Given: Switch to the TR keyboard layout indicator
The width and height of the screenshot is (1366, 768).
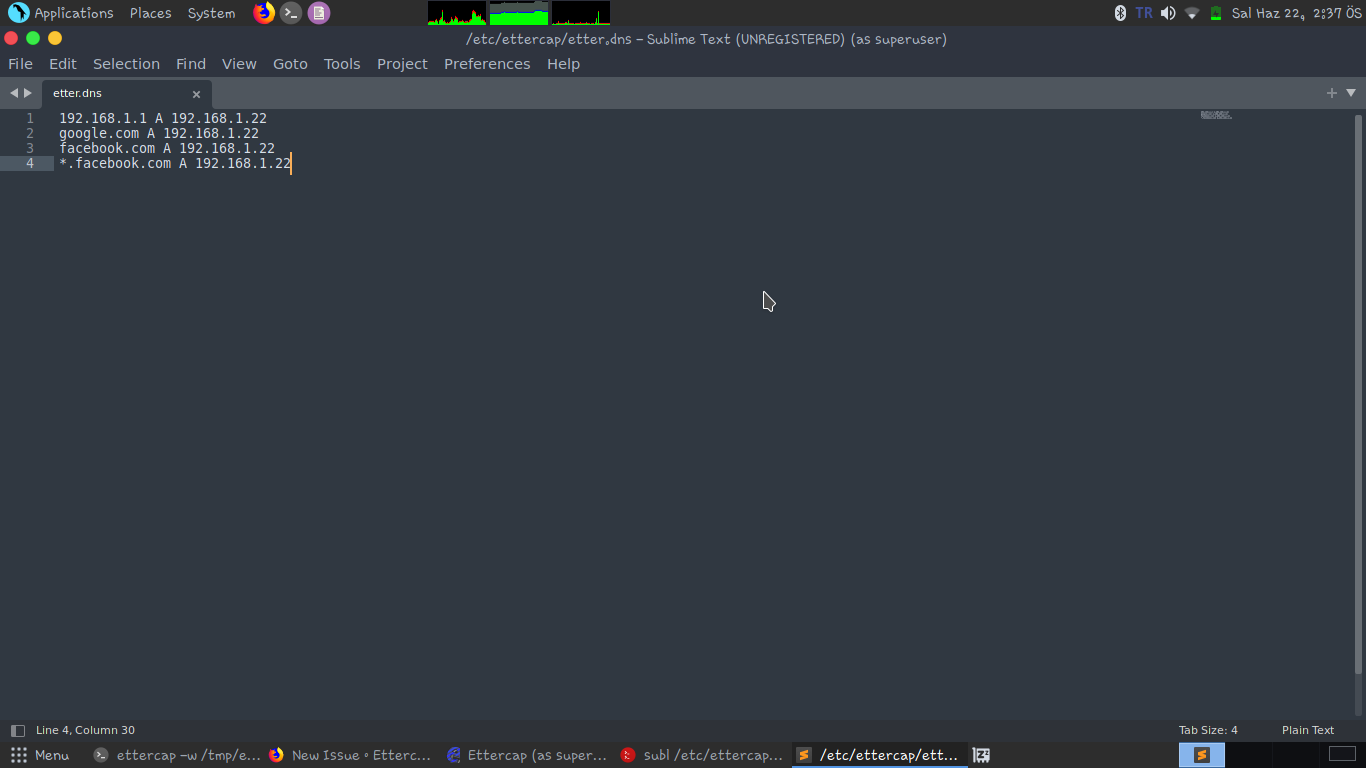Looking at the screenshot, I should point(1143,13).
